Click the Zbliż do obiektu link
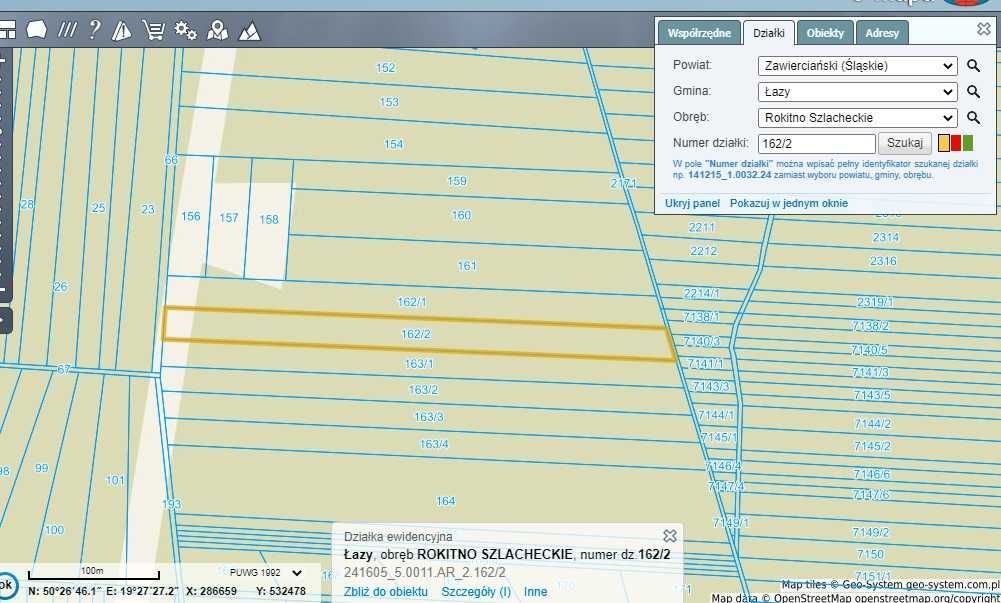The image size is (1001, 603). (386, 592)
